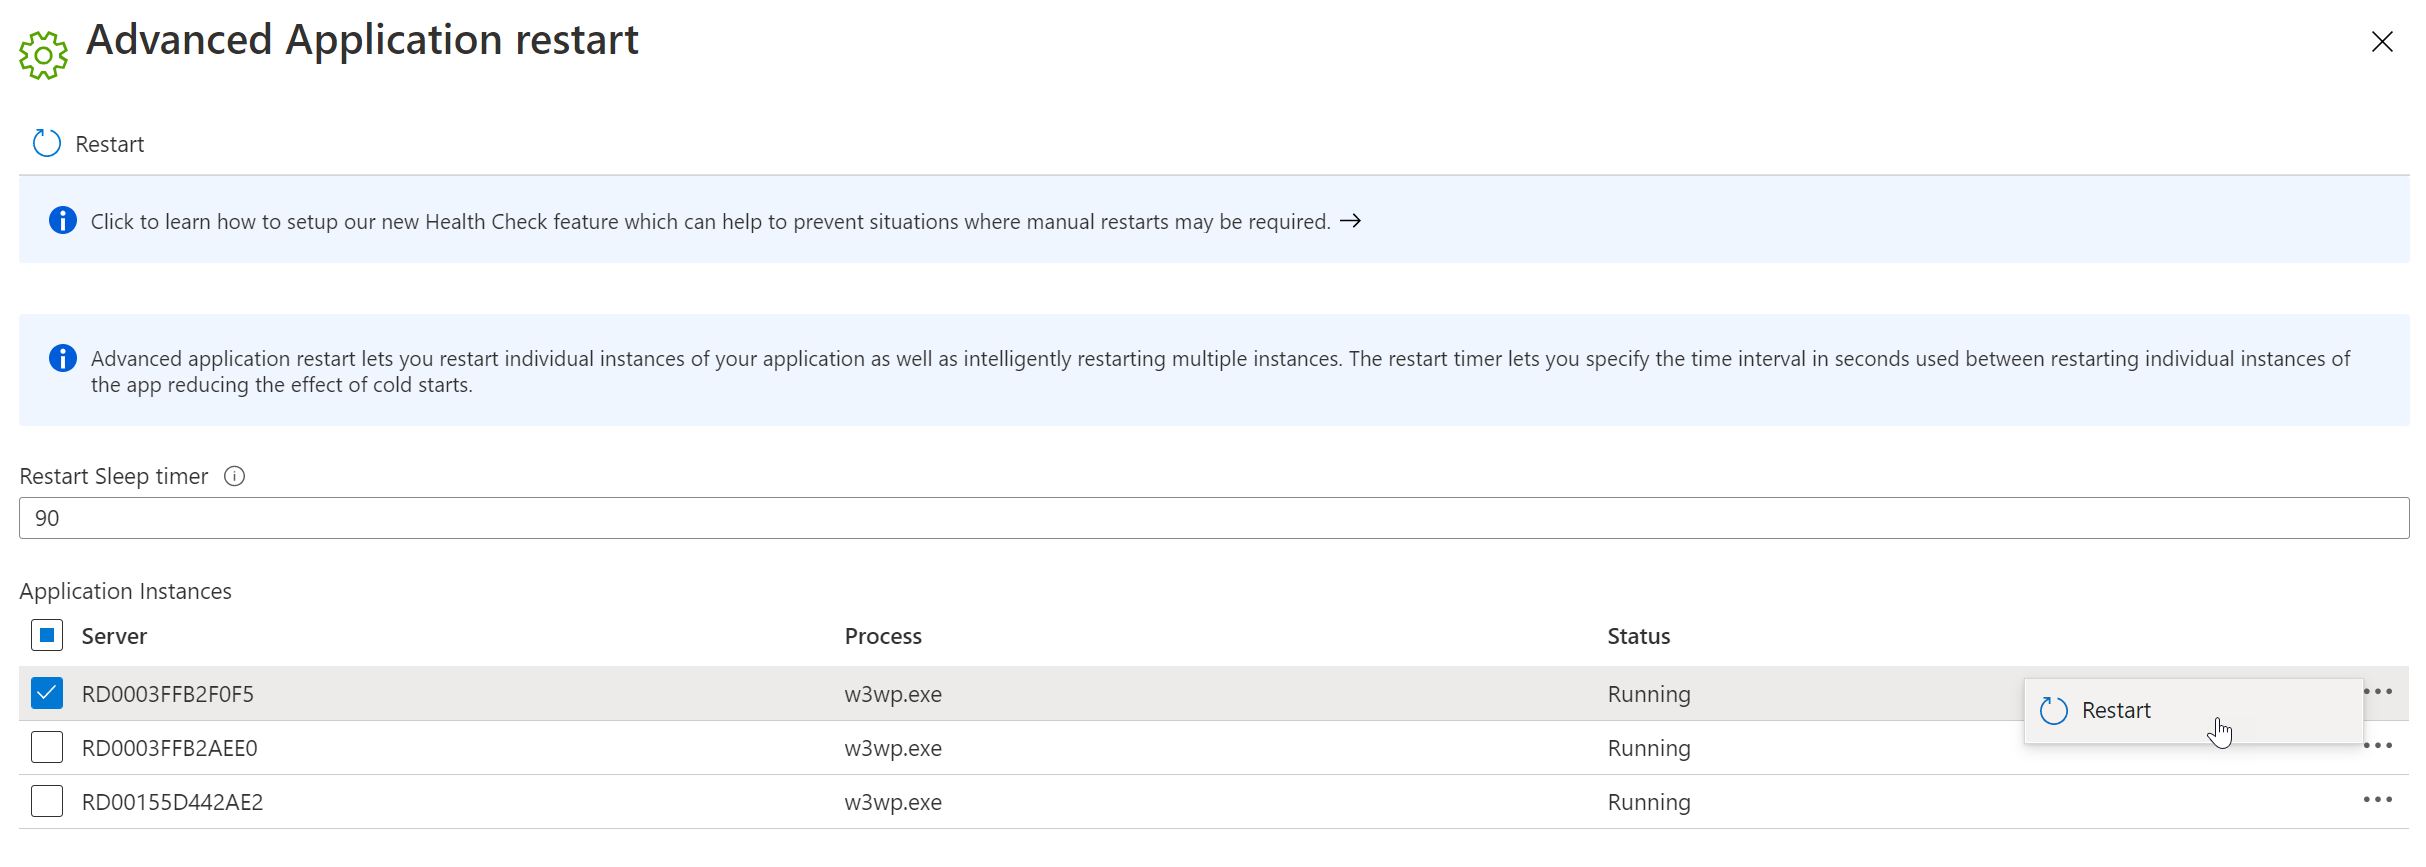Open the Health Check learn-more arrow
The width and height of the screenshot is (2426, 867).
coord(1351,221)
